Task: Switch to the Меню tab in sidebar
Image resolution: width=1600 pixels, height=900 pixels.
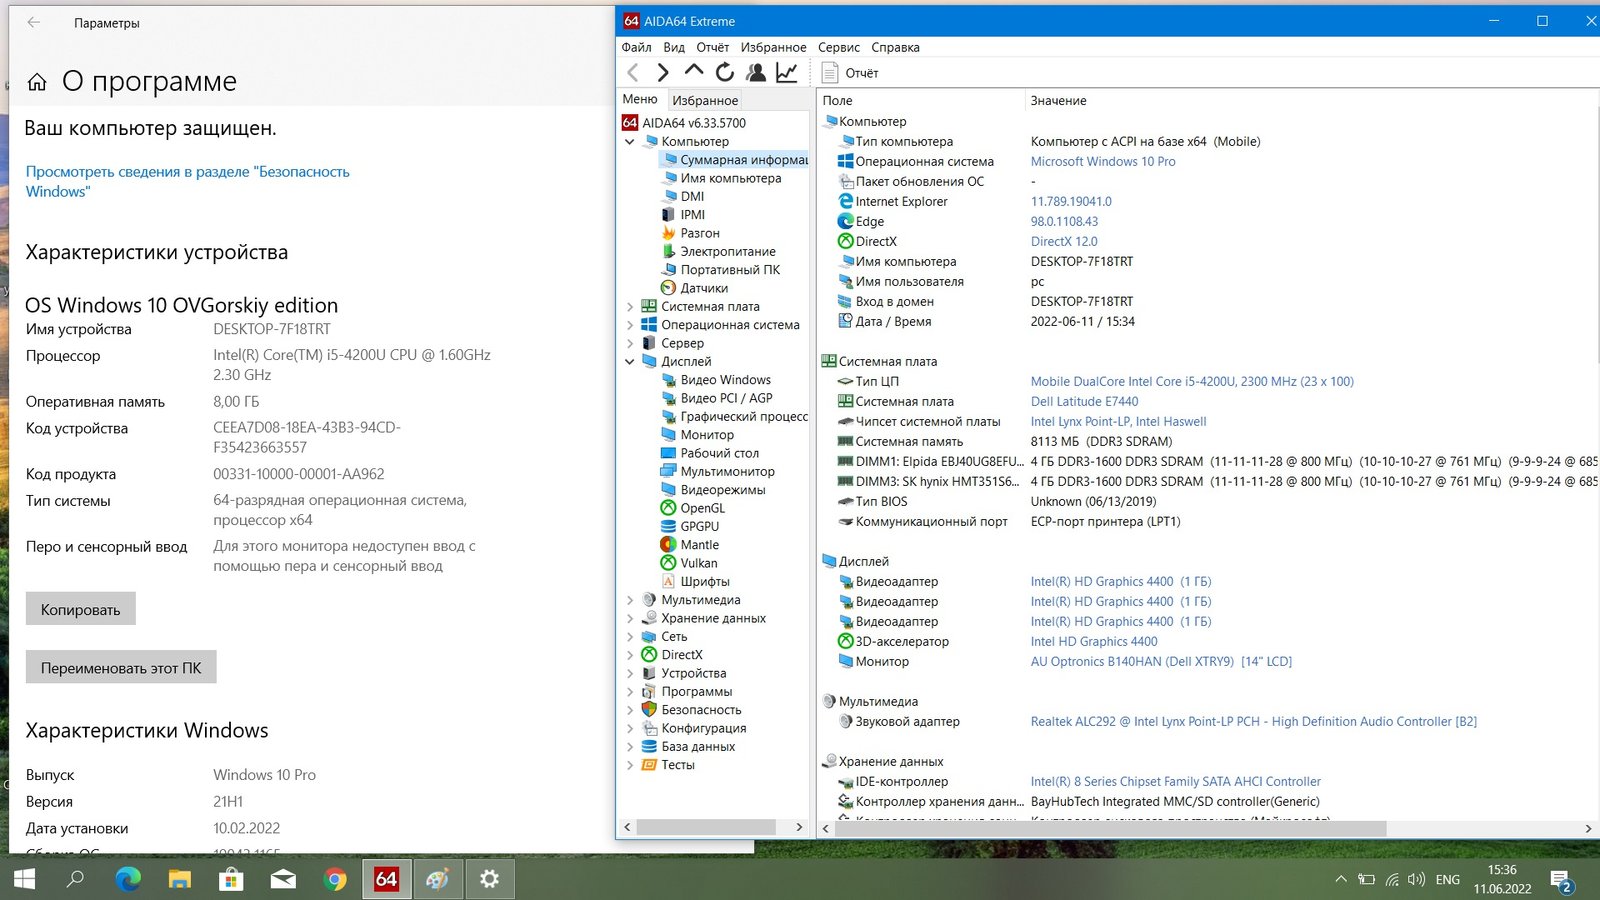Action: point(640,99)
